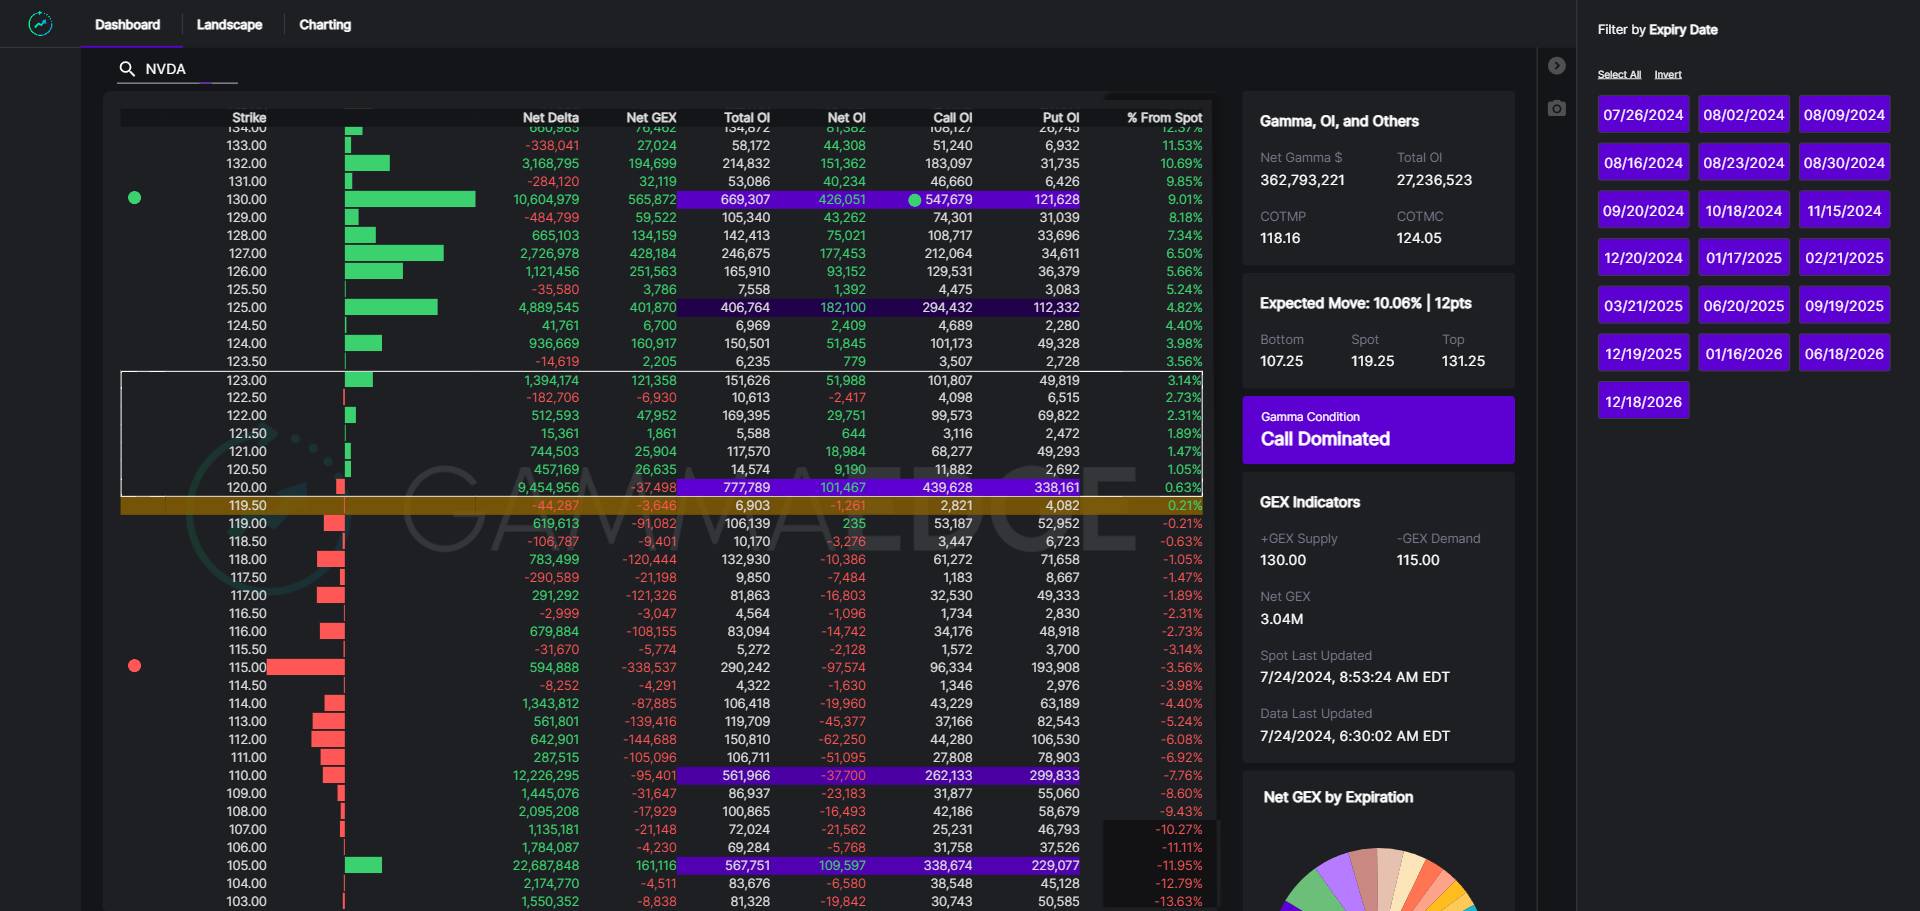Screen dimensions: 1920x911
Task: Click the camera screenshot icon
Action: pos(1556,108)
